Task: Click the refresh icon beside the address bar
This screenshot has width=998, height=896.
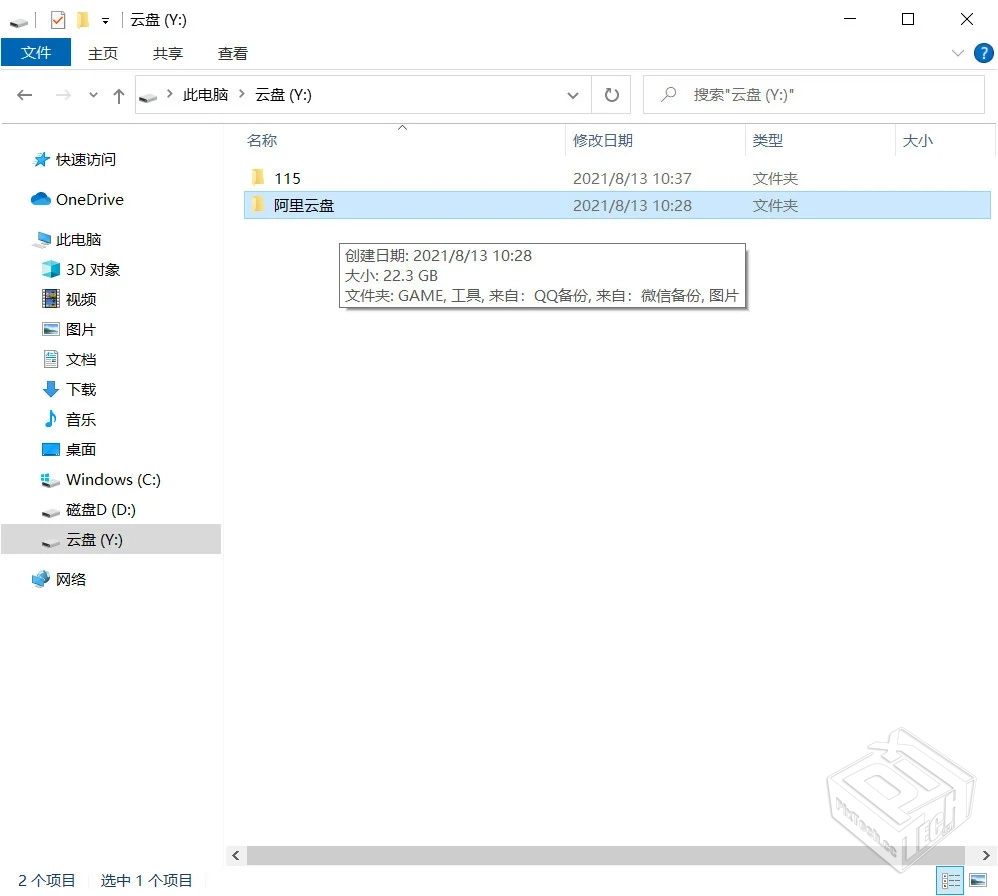Action: coord(611,94)
